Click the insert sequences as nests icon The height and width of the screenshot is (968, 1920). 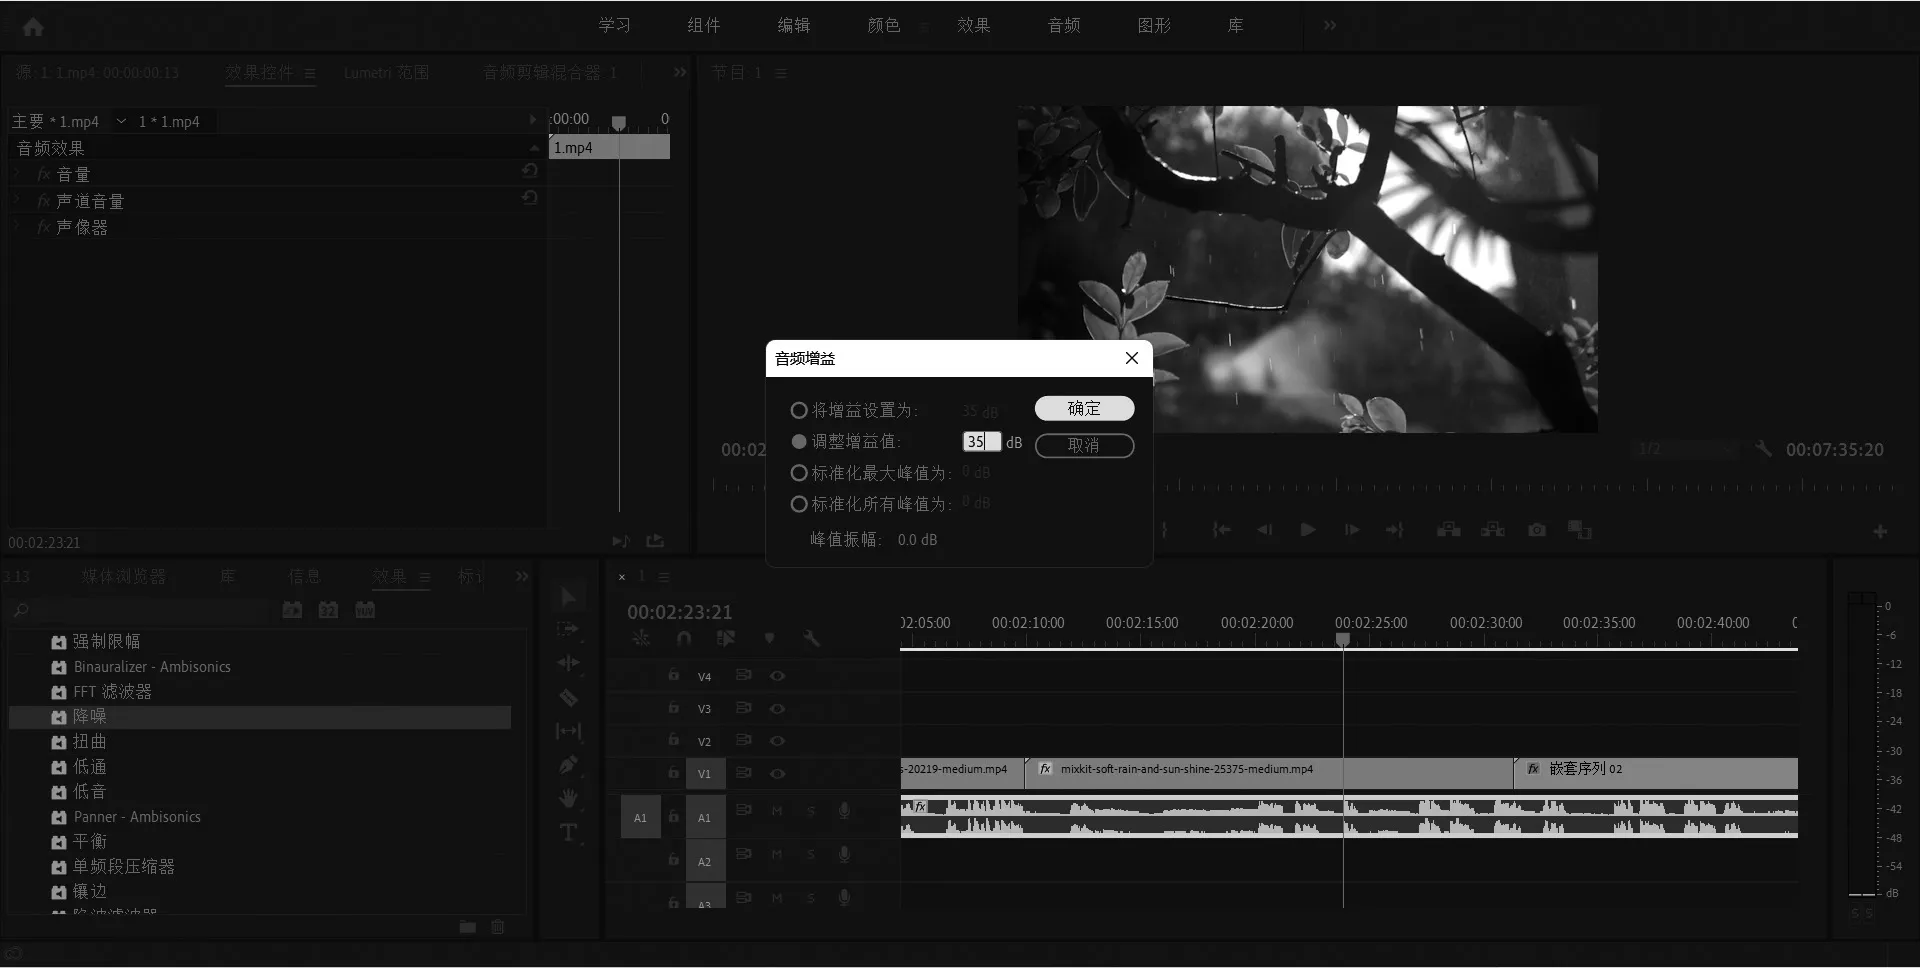tap(641, 638)
